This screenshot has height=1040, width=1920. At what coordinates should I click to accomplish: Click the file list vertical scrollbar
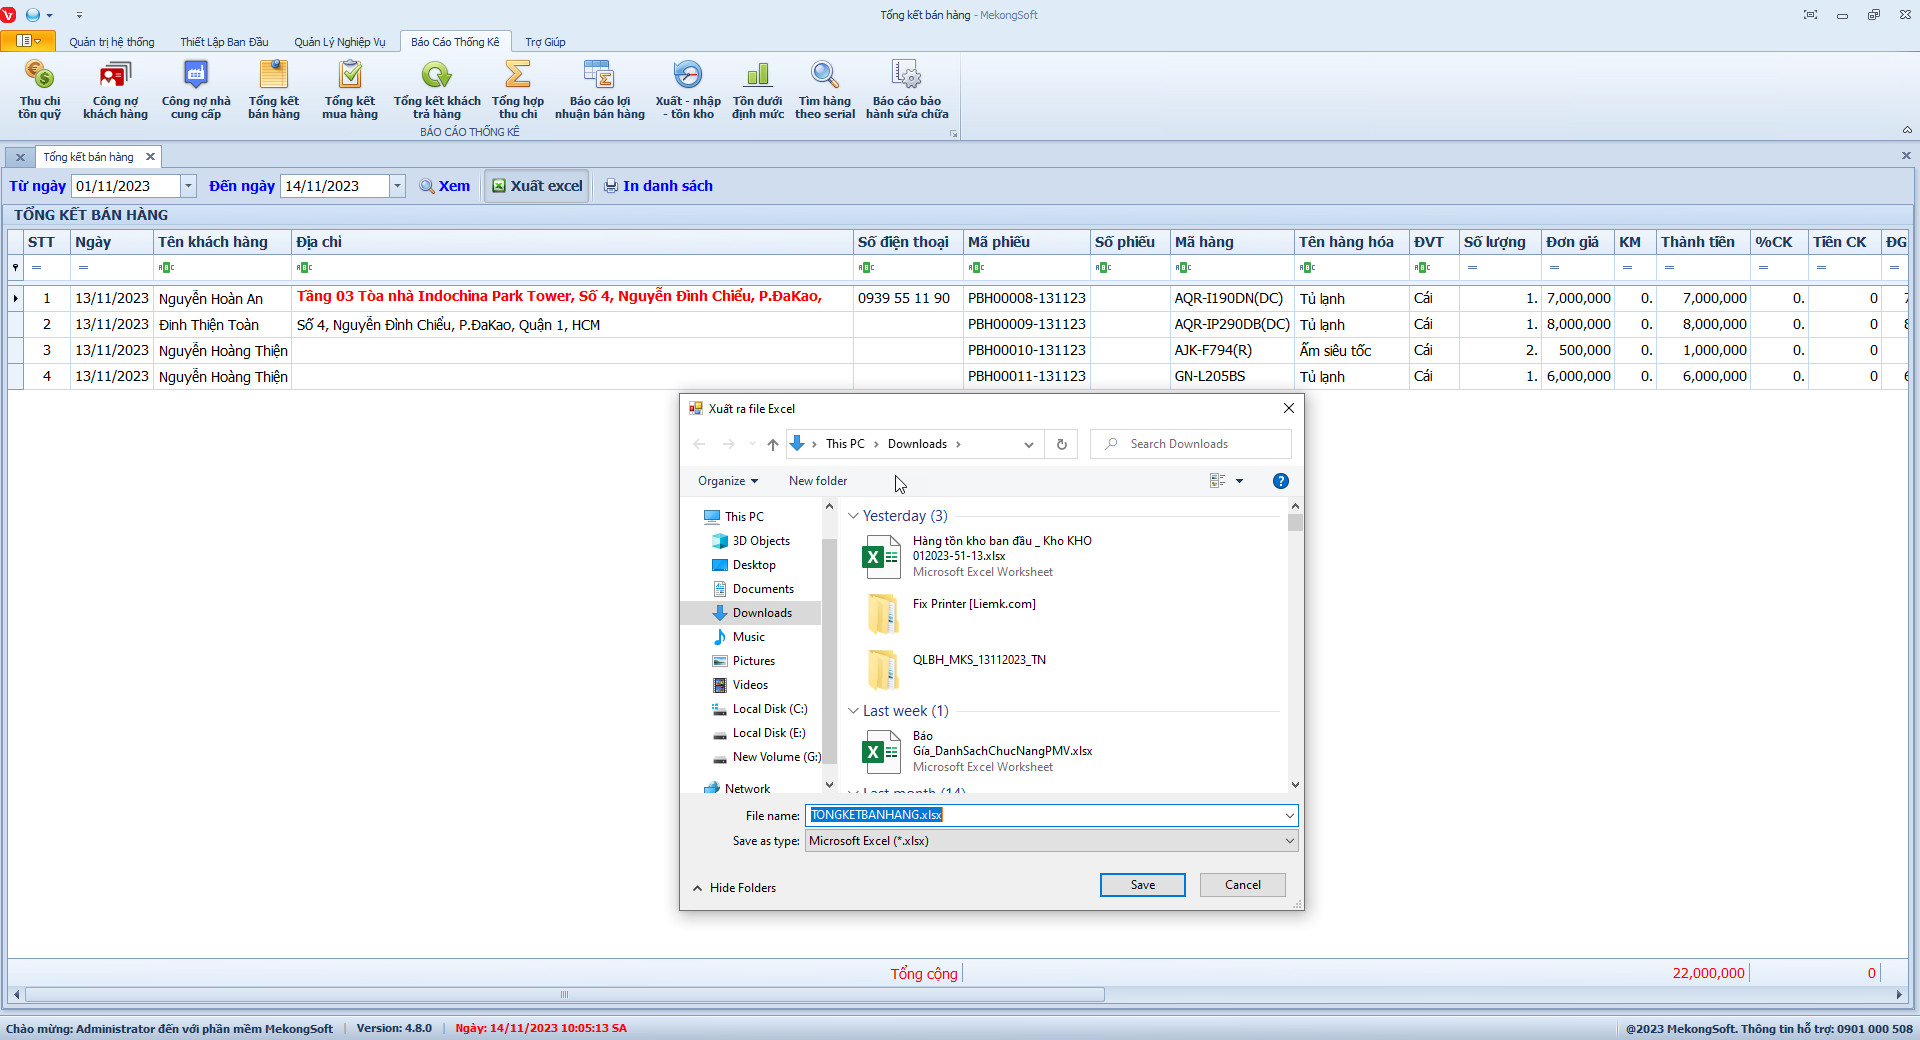[1295, 523]
